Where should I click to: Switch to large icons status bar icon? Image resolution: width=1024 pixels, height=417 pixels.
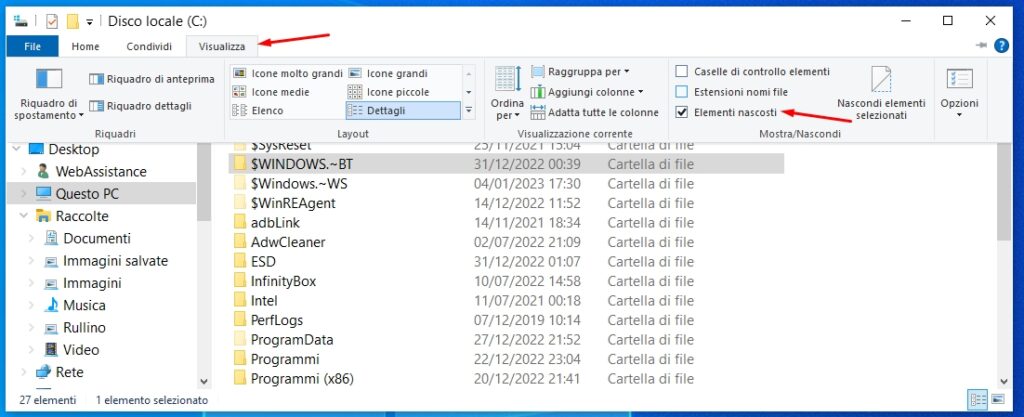coord(997,399)
